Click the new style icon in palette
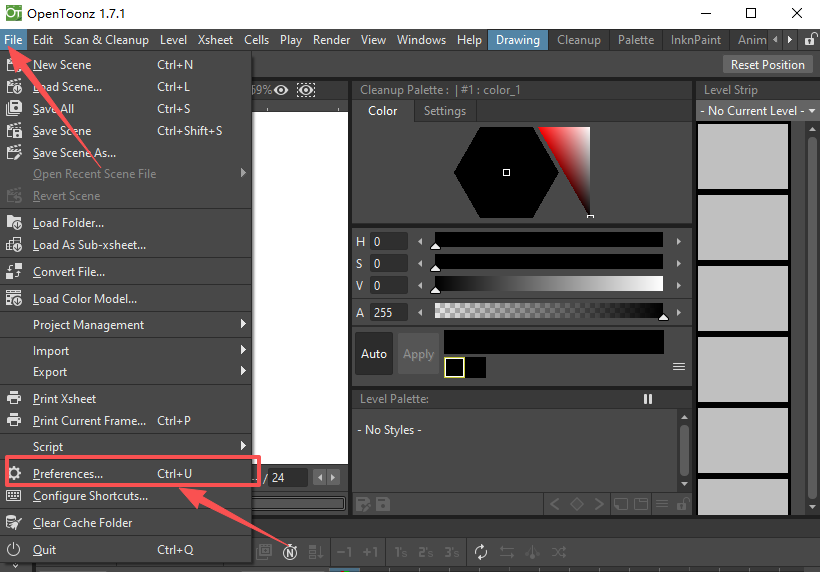 click(x=621, y=504)
